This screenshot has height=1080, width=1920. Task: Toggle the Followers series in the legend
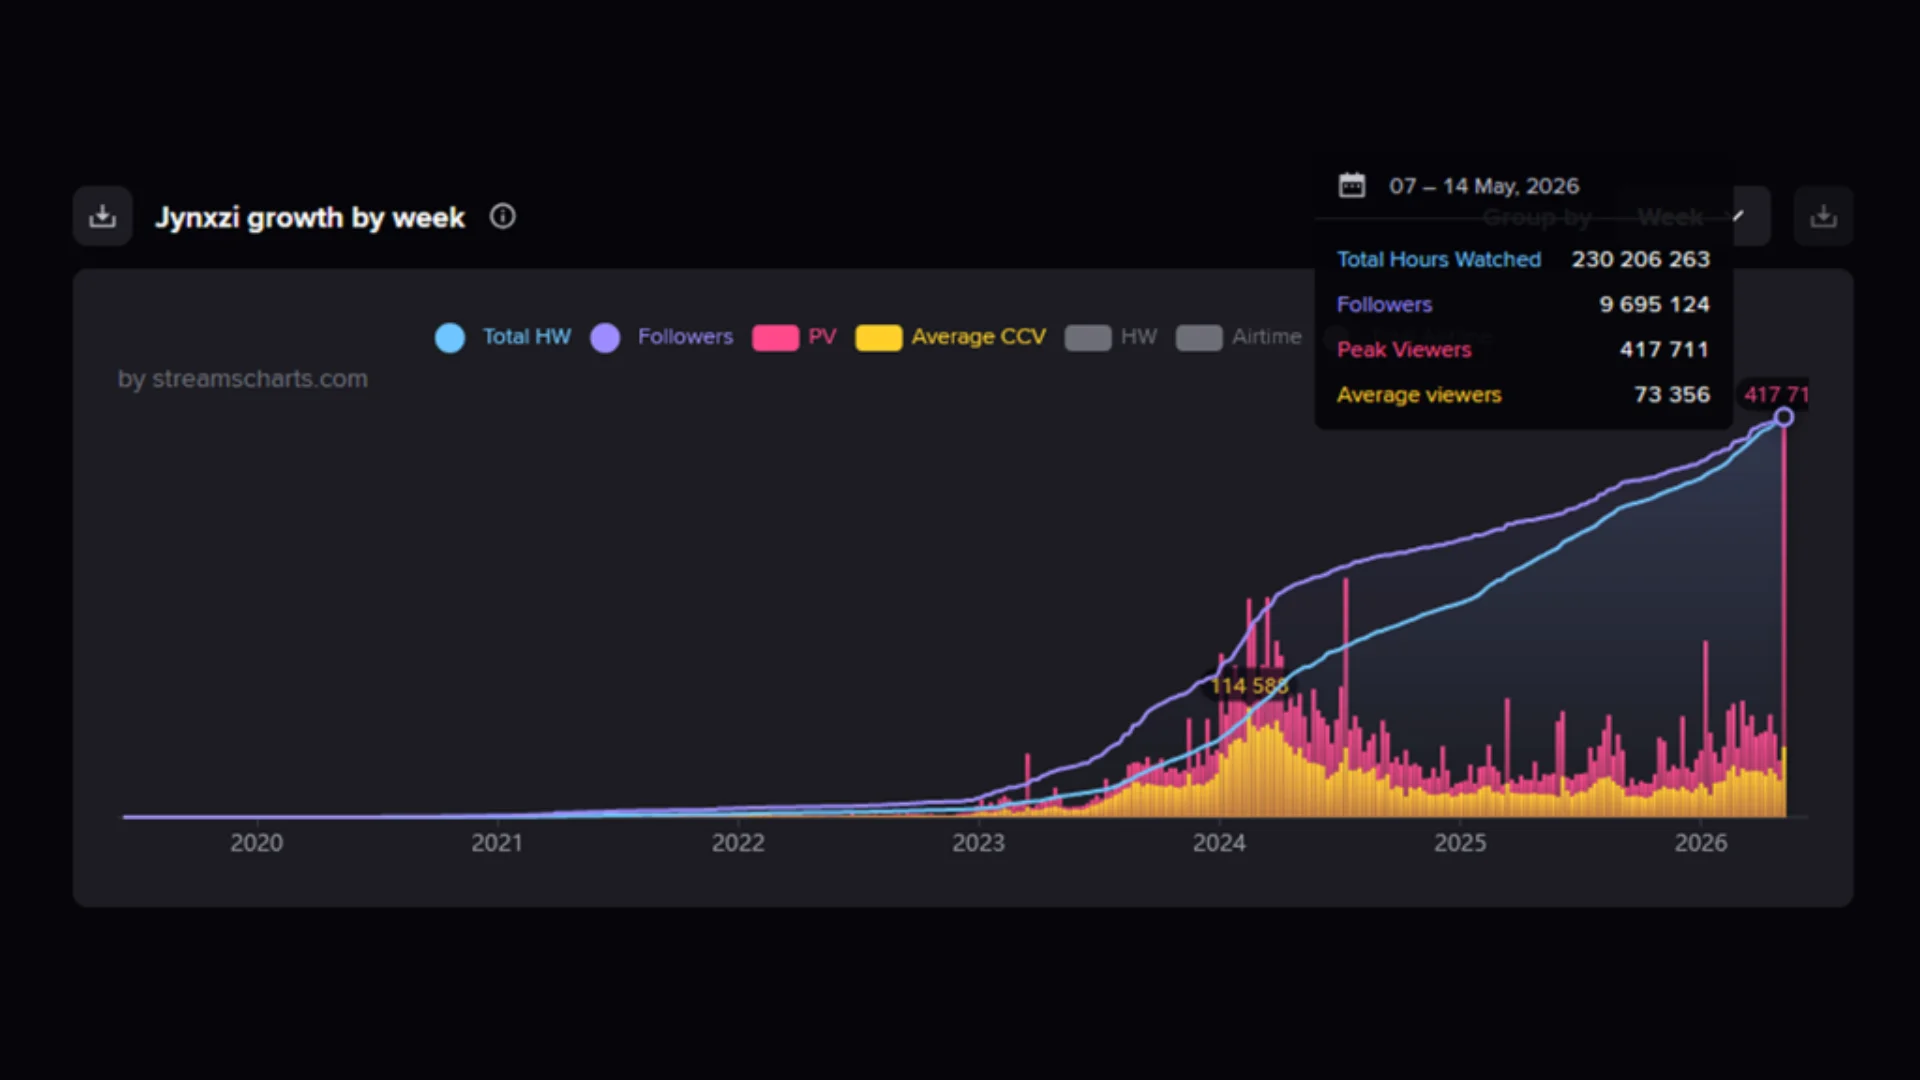tap(662, 337)
